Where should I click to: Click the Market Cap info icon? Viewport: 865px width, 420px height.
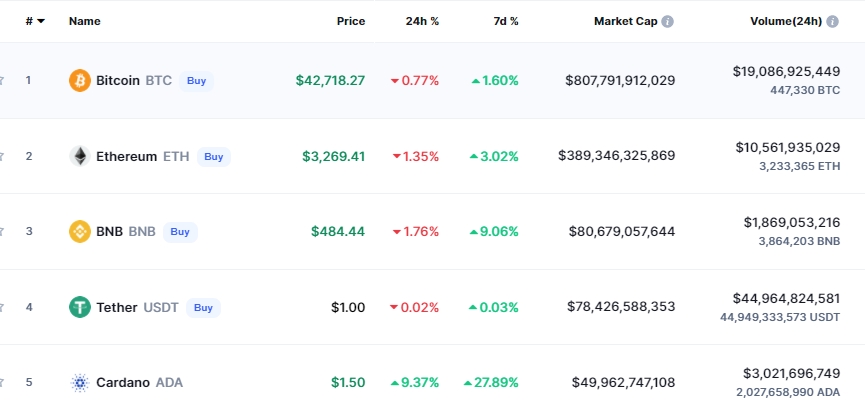coord(667,21)
